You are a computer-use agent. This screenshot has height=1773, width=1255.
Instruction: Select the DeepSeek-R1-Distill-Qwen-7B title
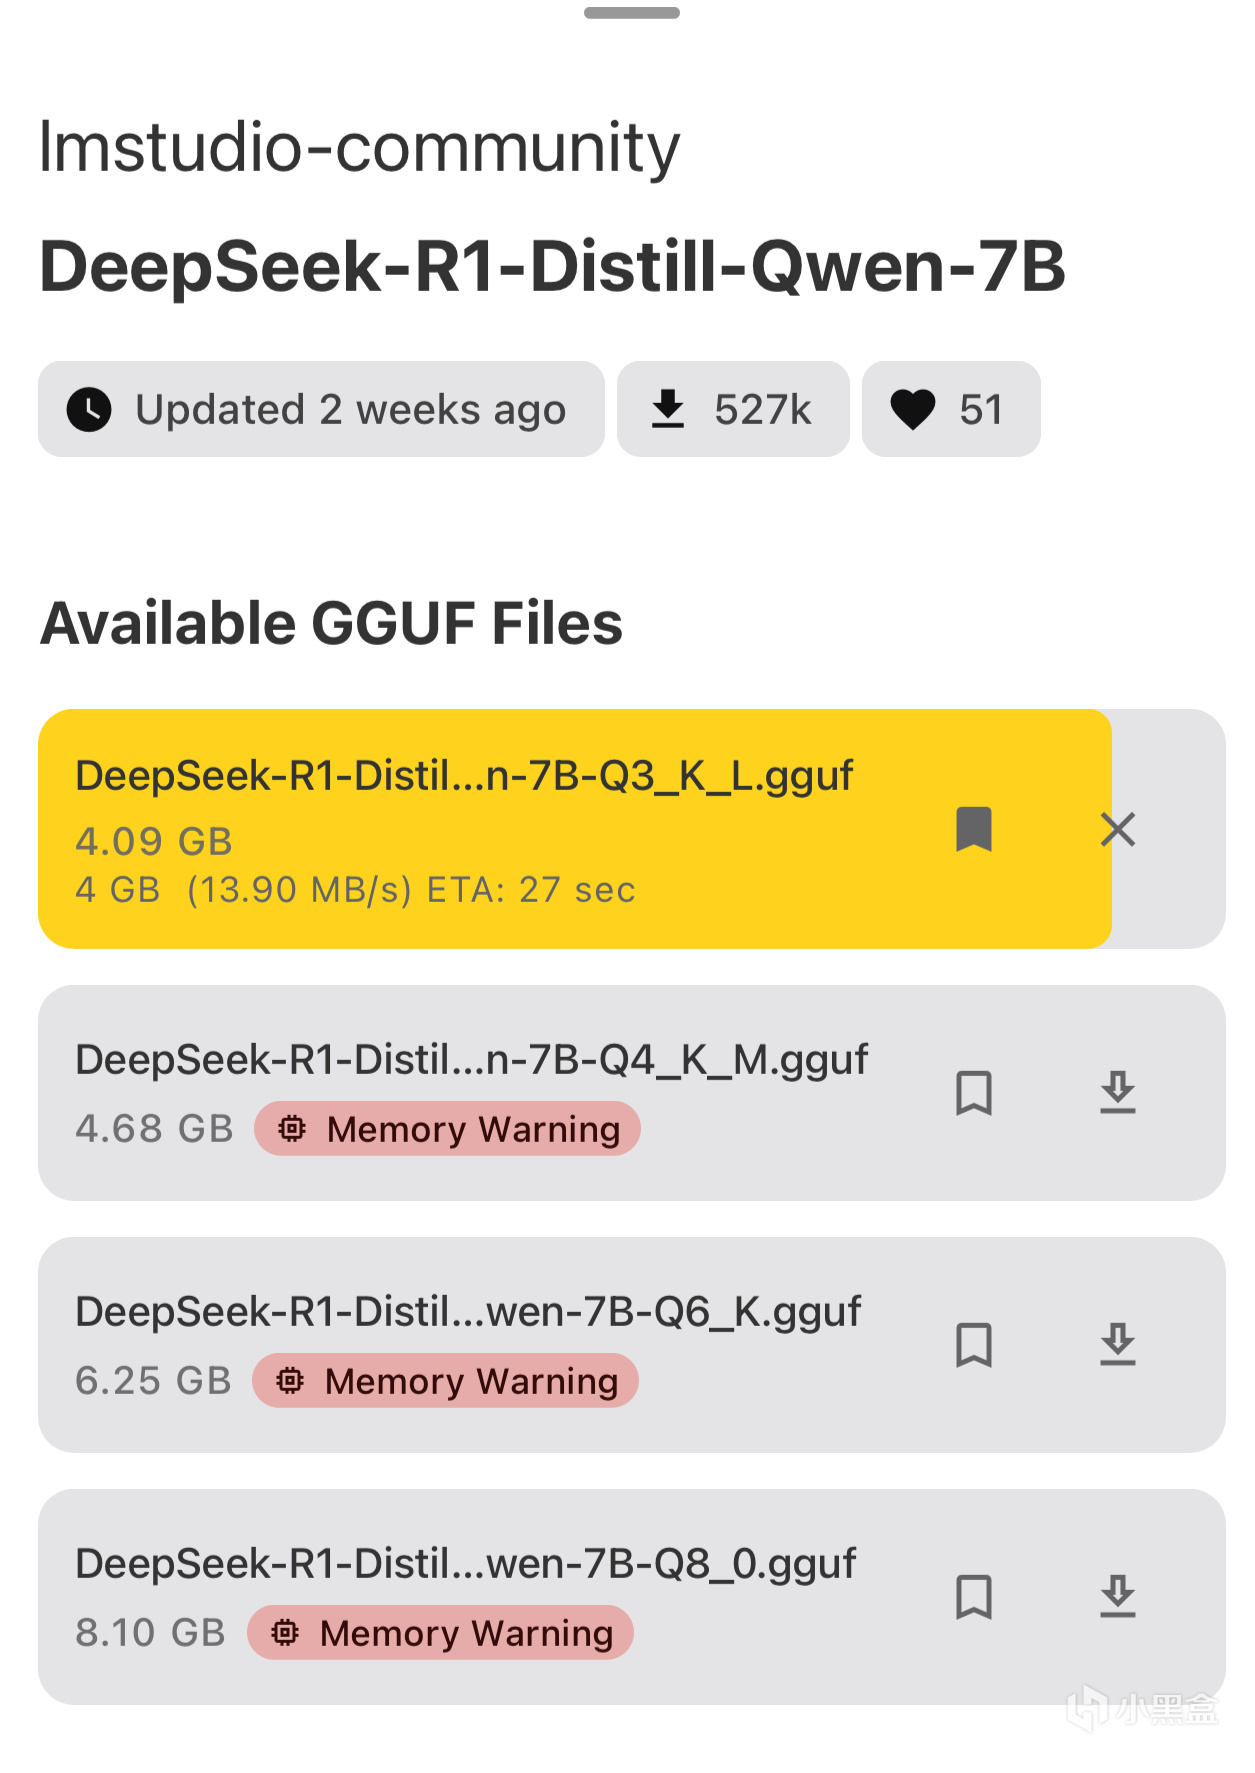point(552,267)
